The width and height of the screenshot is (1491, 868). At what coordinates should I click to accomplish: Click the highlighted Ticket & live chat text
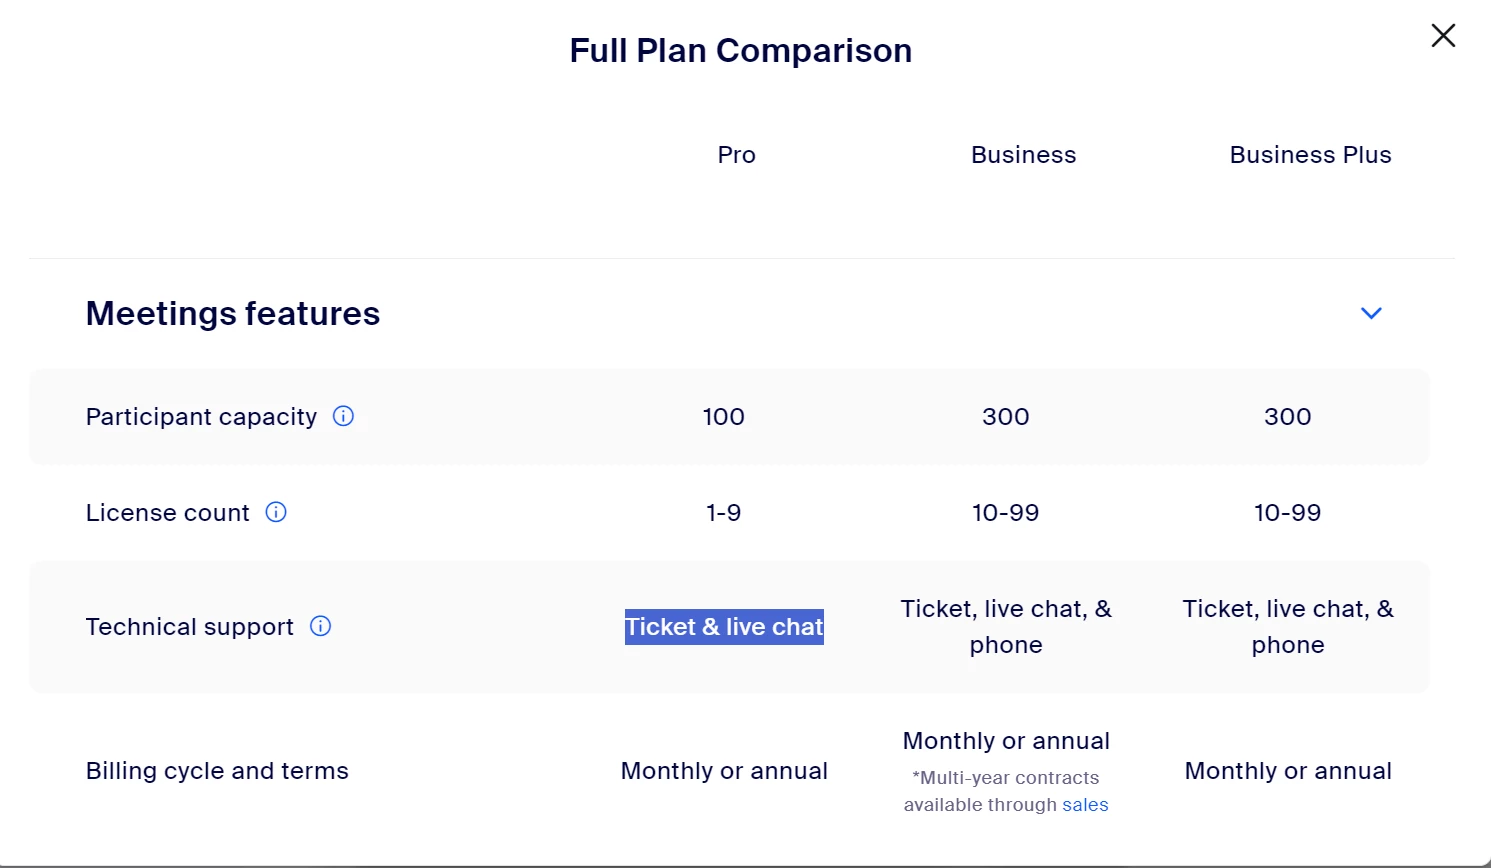pyautogui.click(x=724, y=627)
